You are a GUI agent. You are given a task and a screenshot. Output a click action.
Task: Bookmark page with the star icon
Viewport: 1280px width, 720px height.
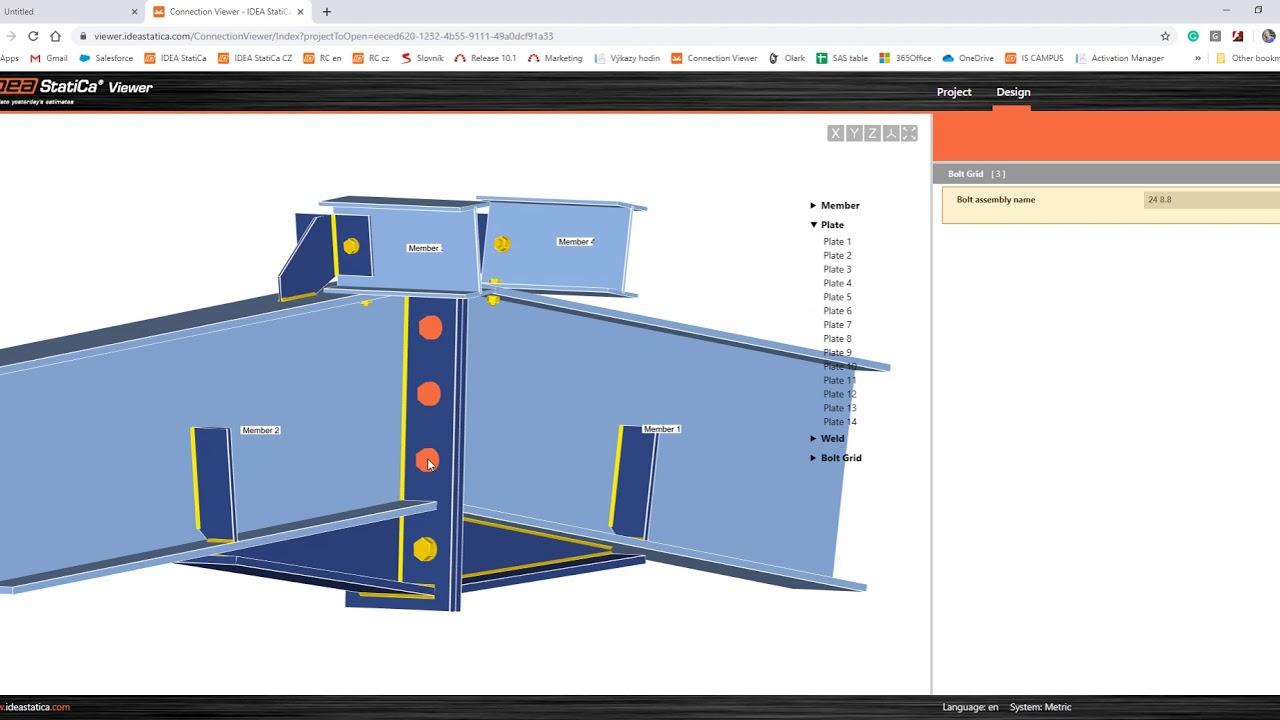(1165, 36)
